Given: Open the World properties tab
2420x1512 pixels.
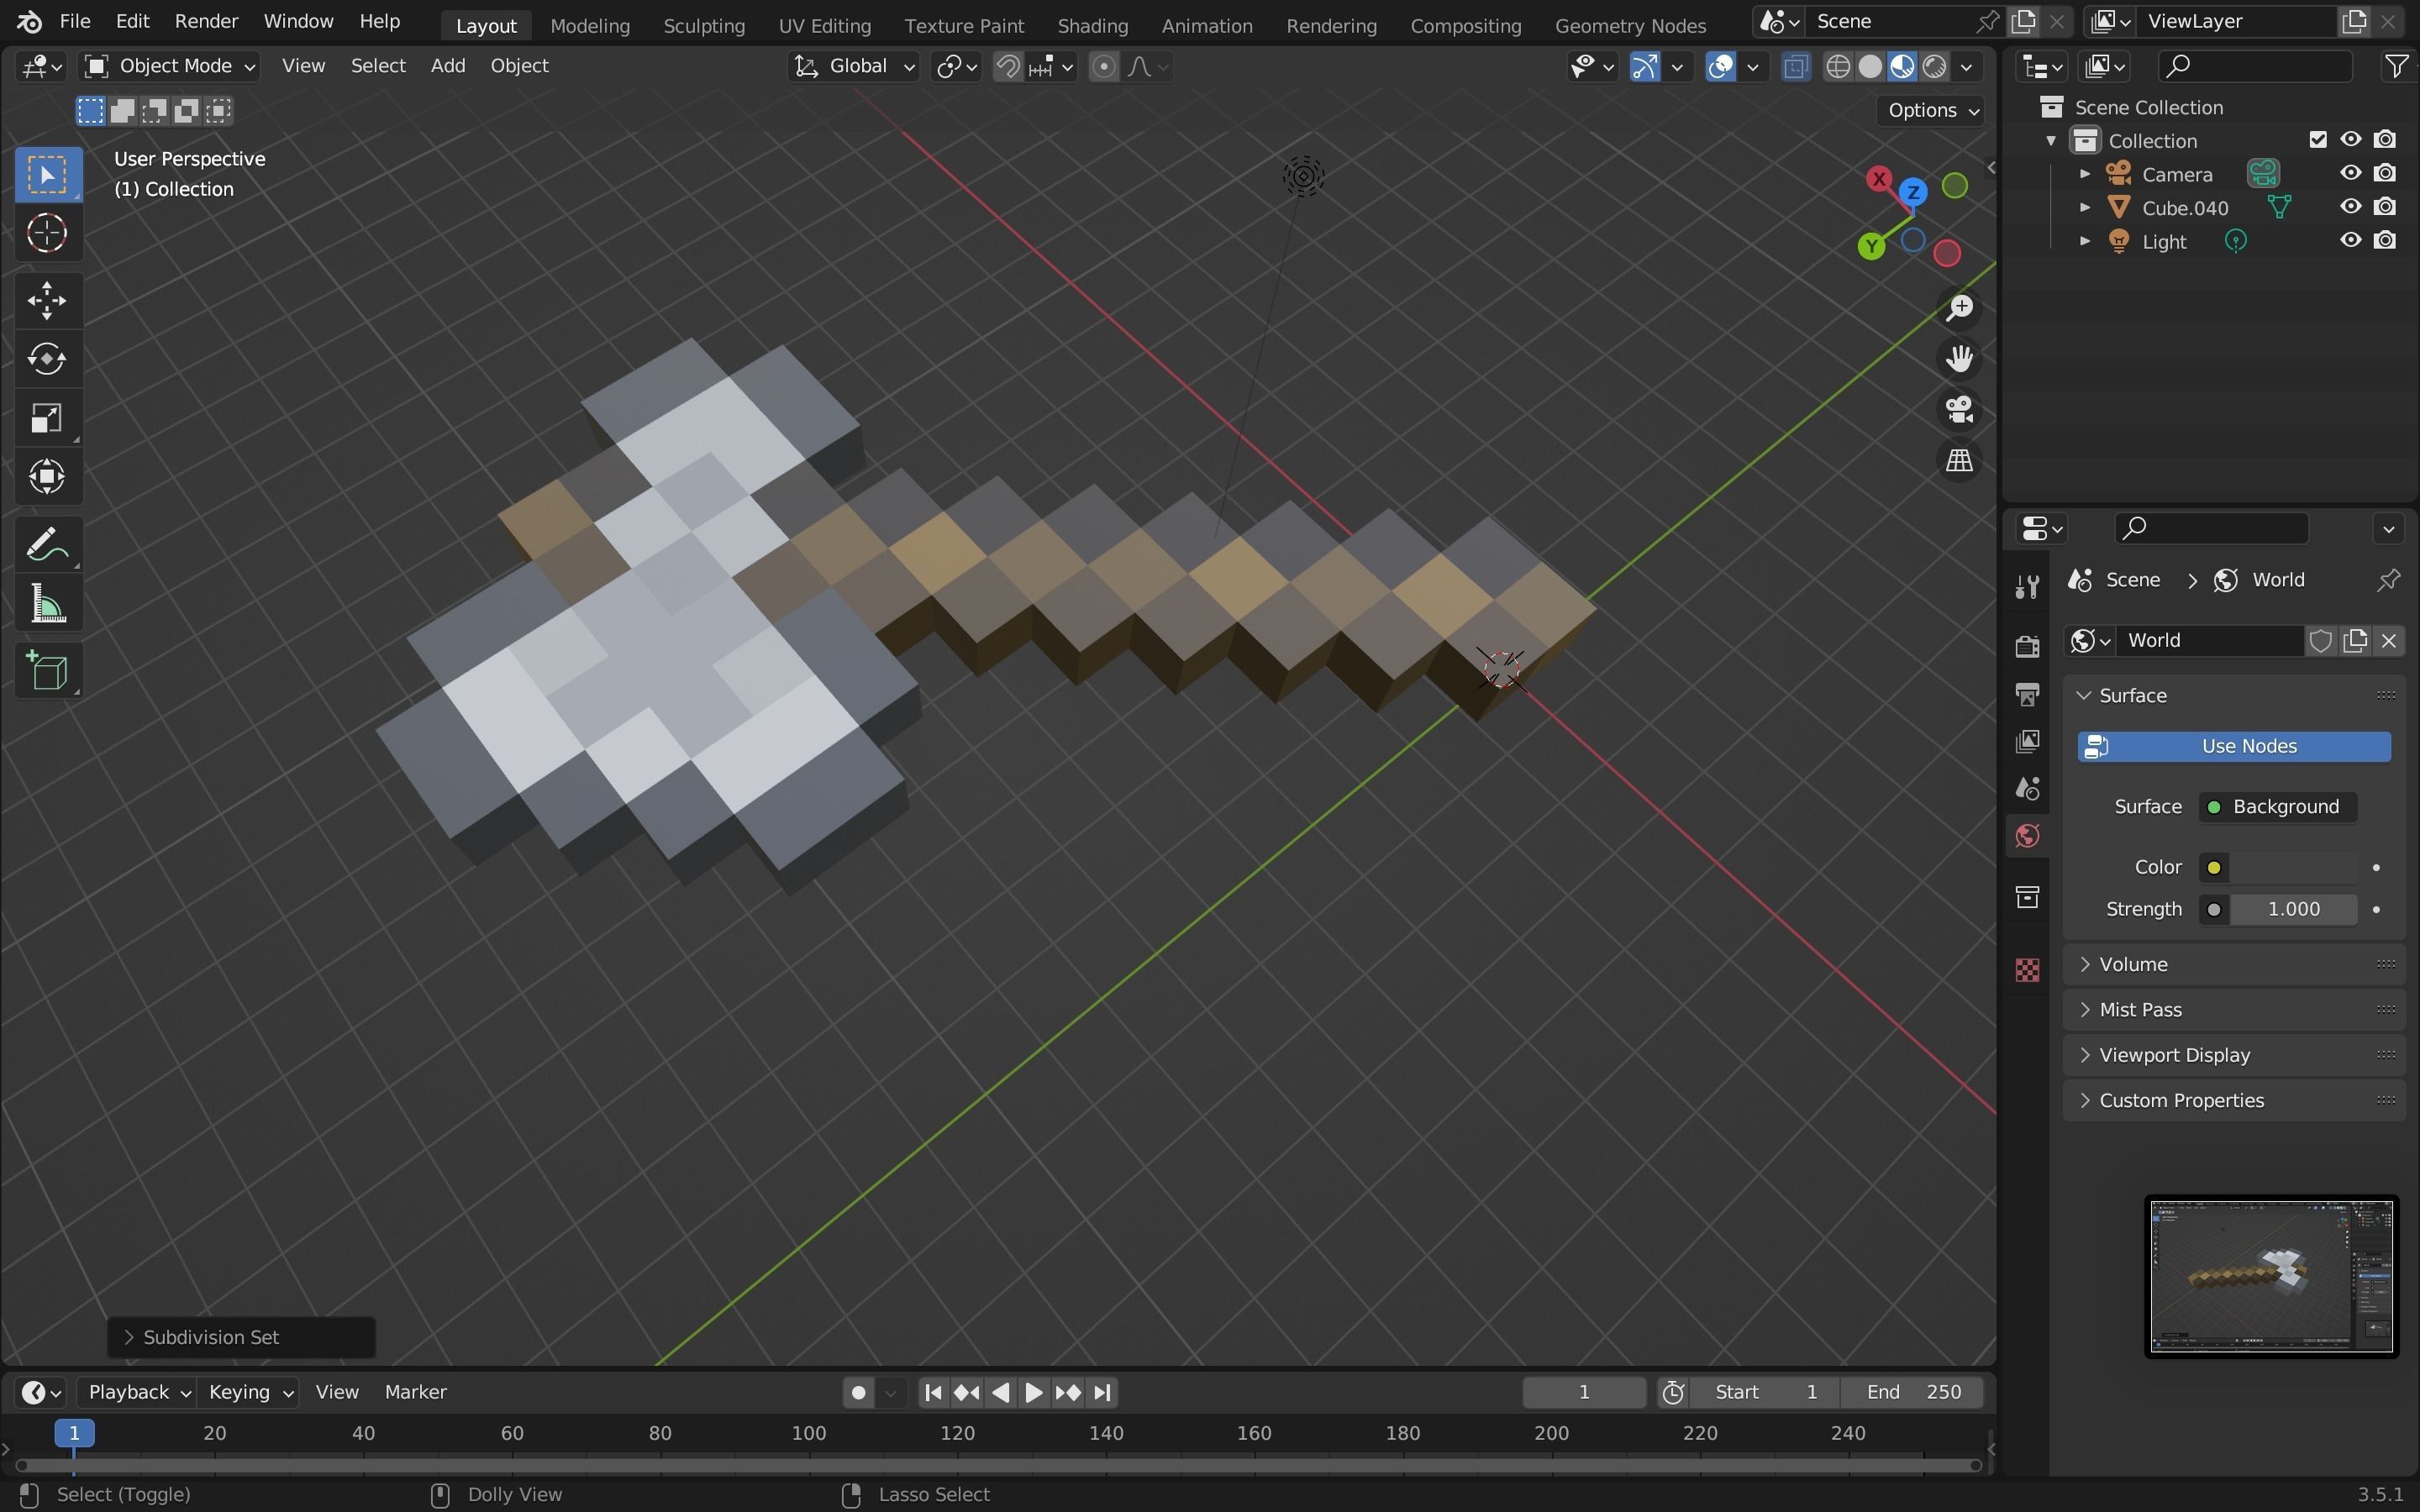Looking at the screenshot, I should (x=2027, y=836).
